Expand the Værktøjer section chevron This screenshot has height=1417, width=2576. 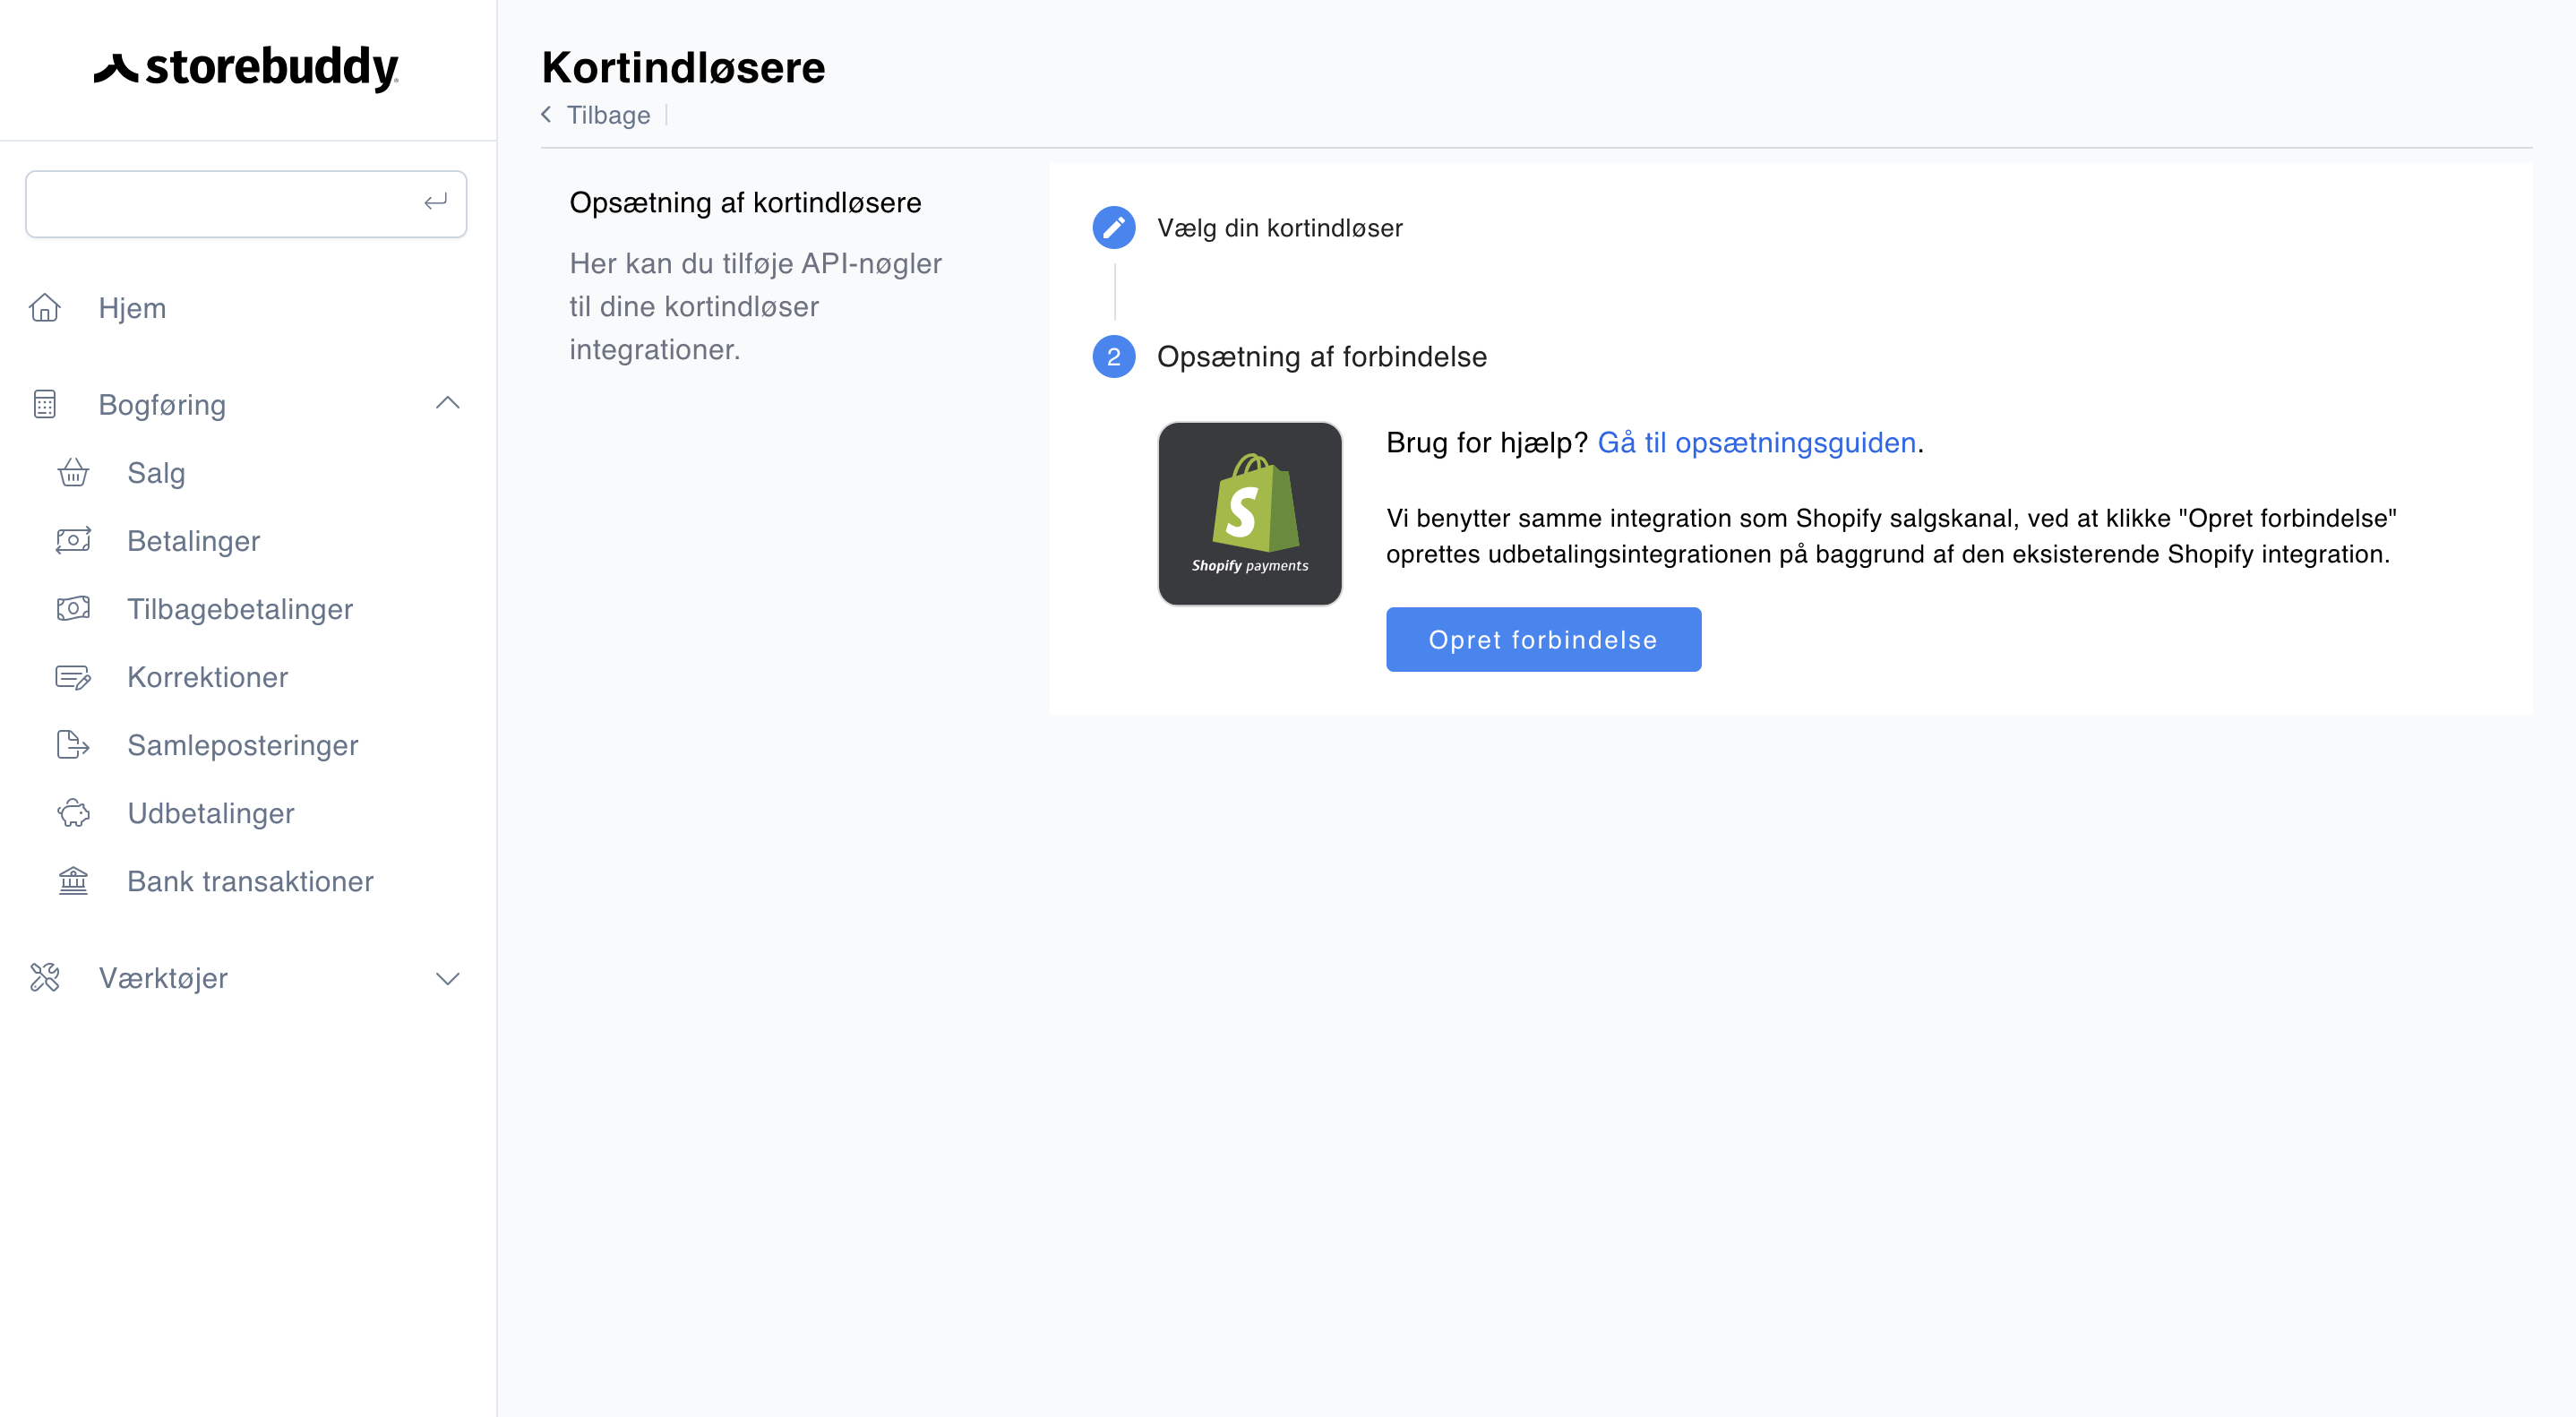point(447,978)
